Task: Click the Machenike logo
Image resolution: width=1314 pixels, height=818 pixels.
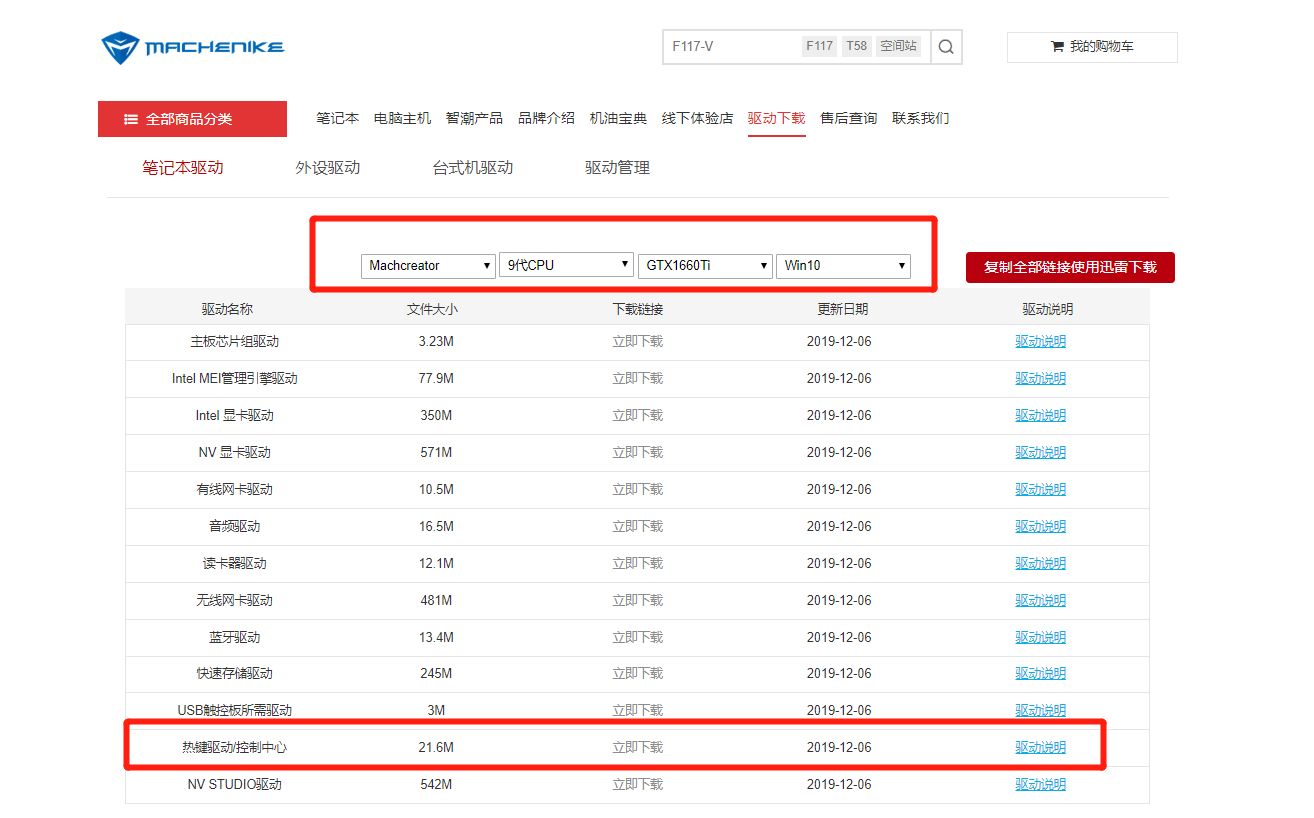Action: click(193, 47)
